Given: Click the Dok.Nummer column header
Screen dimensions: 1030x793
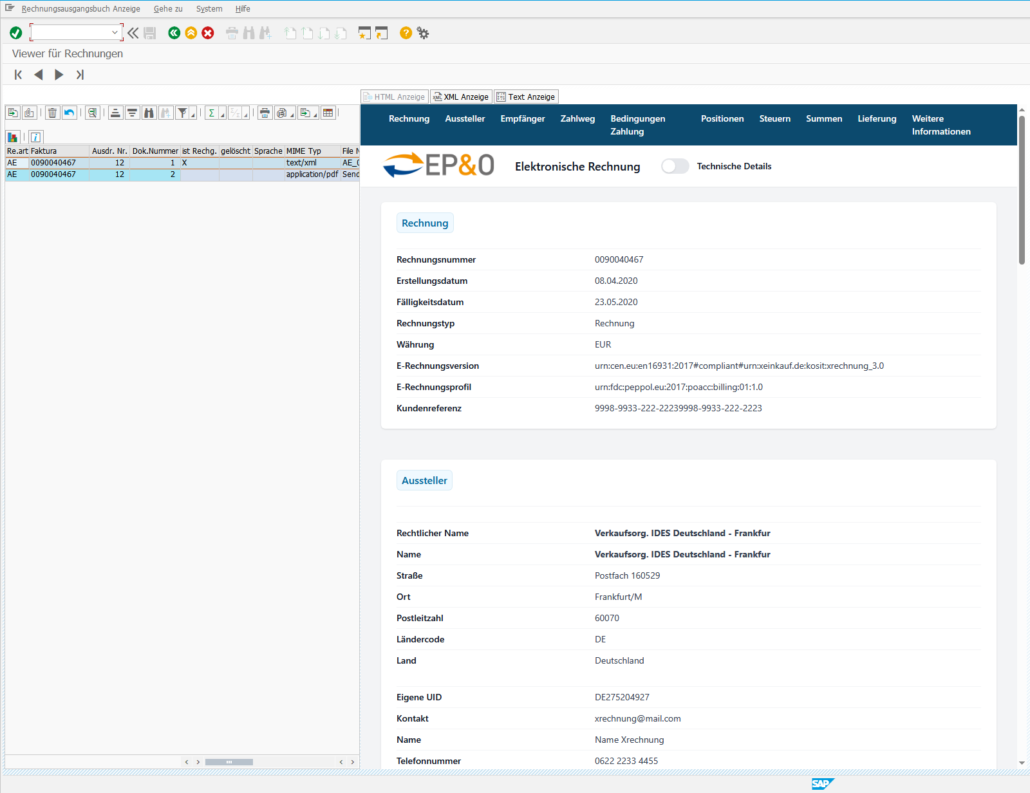Looking at the screenshot, I should coord(155,151).
